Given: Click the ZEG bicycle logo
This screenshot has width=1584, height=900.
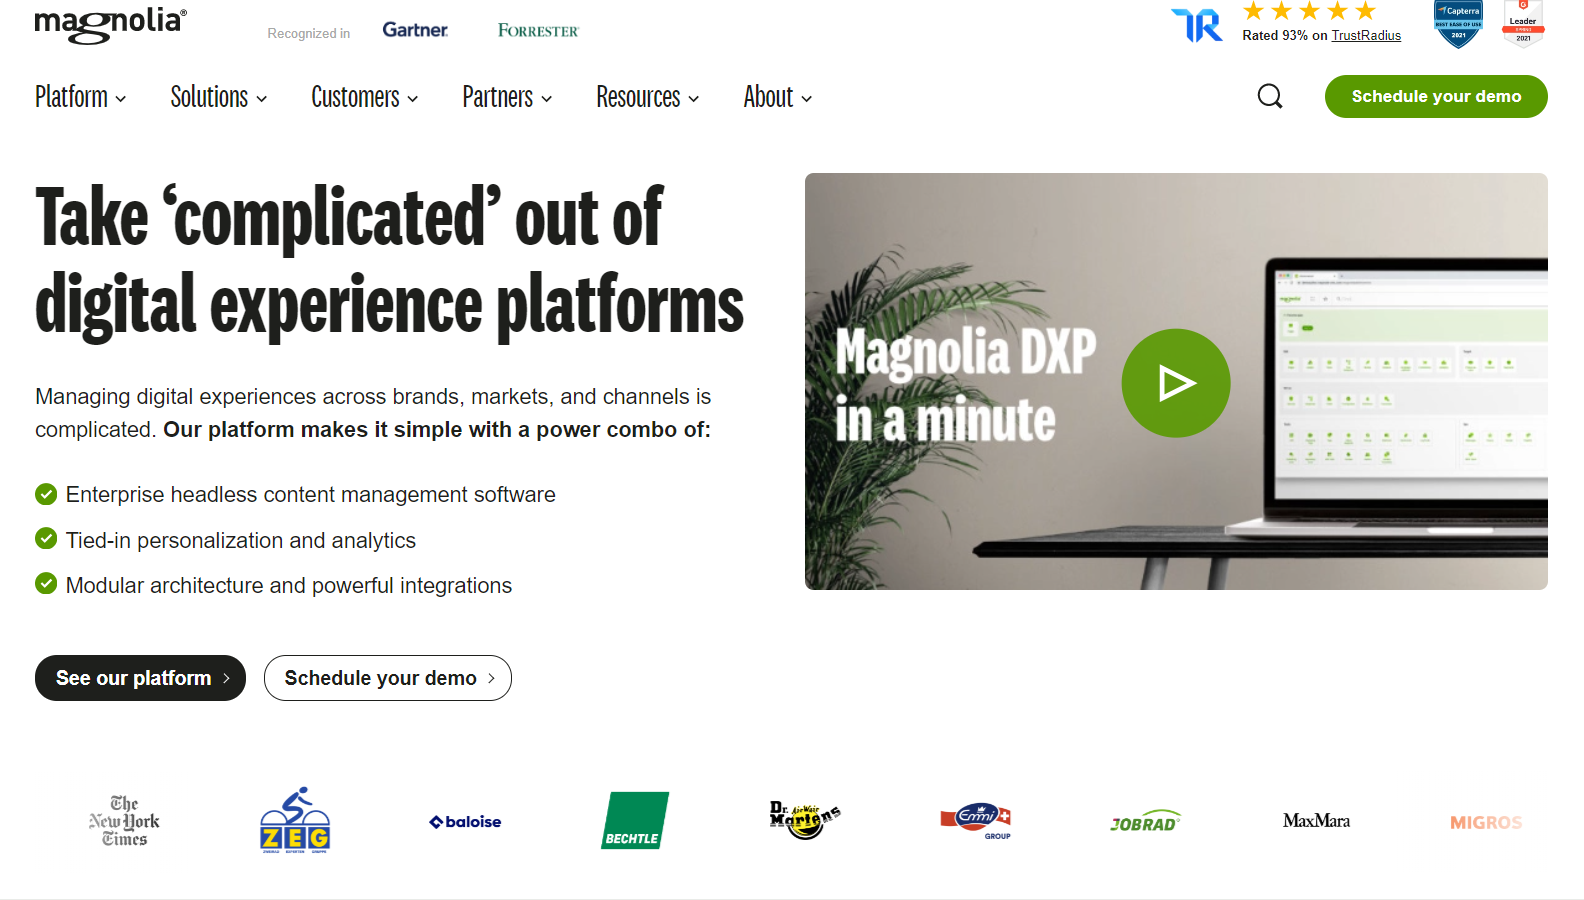Looking at the screenshot, I should click(295, 820).
